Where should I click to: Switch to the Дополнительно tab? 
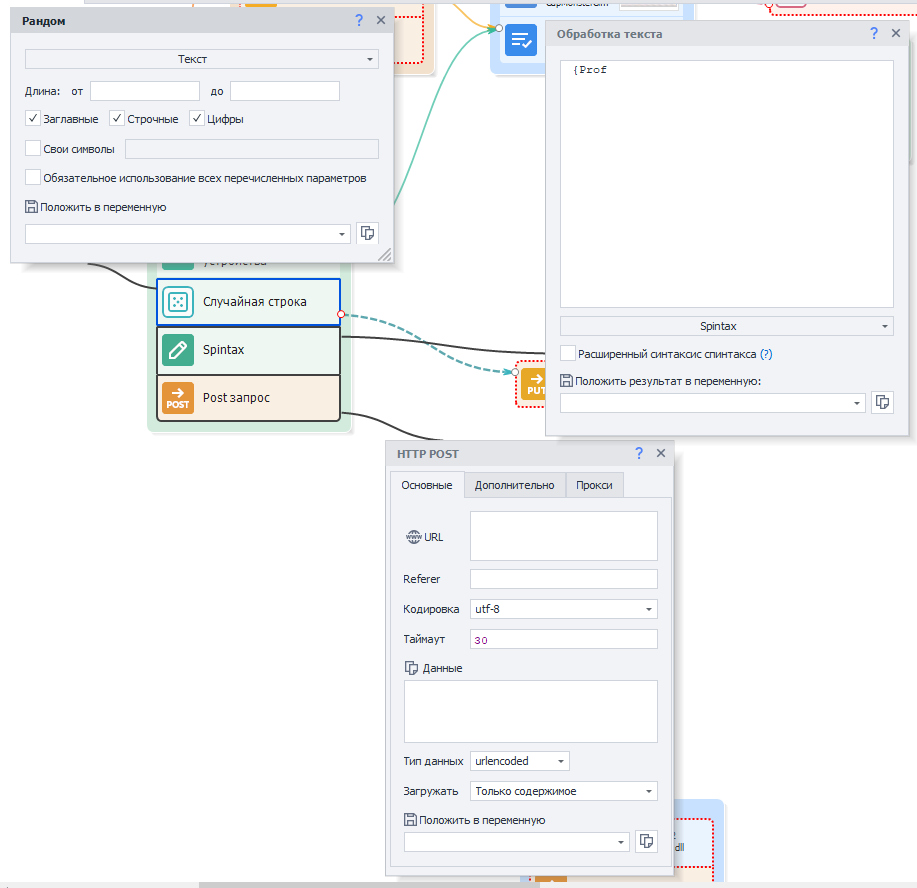[514, 485]
